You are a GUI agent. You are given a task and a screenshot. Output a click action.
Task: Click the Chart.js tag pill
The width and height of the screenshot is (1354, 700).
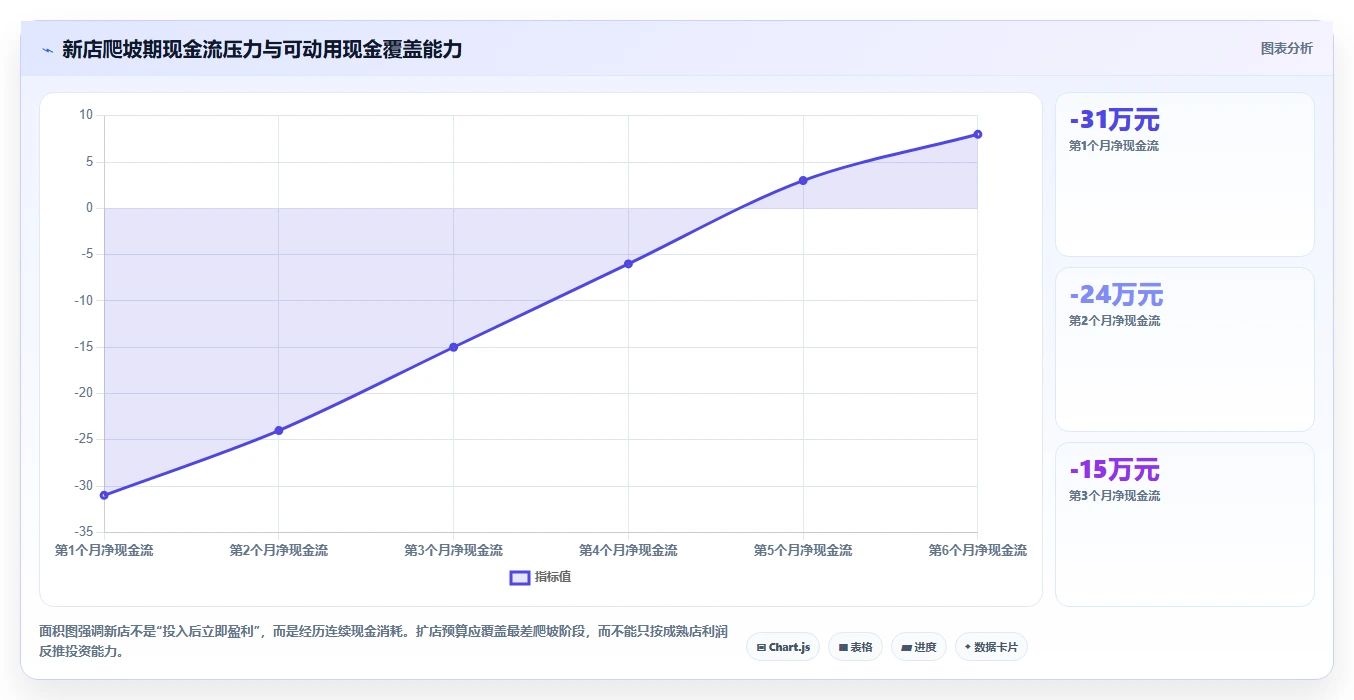coord(783,647)
